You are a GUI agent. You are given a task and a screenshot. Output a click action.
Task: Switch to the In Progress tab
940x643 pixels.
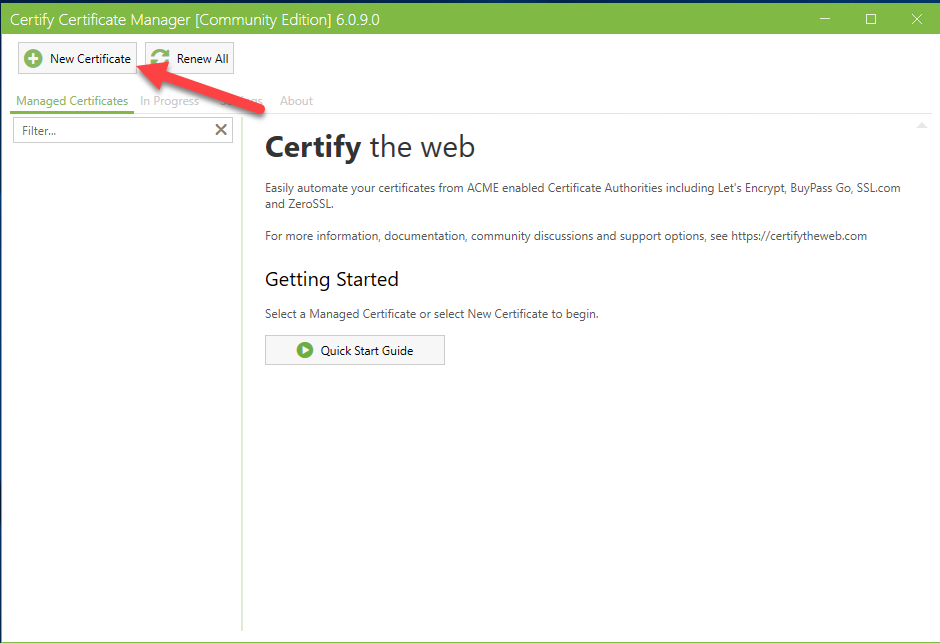click(170, 101)
